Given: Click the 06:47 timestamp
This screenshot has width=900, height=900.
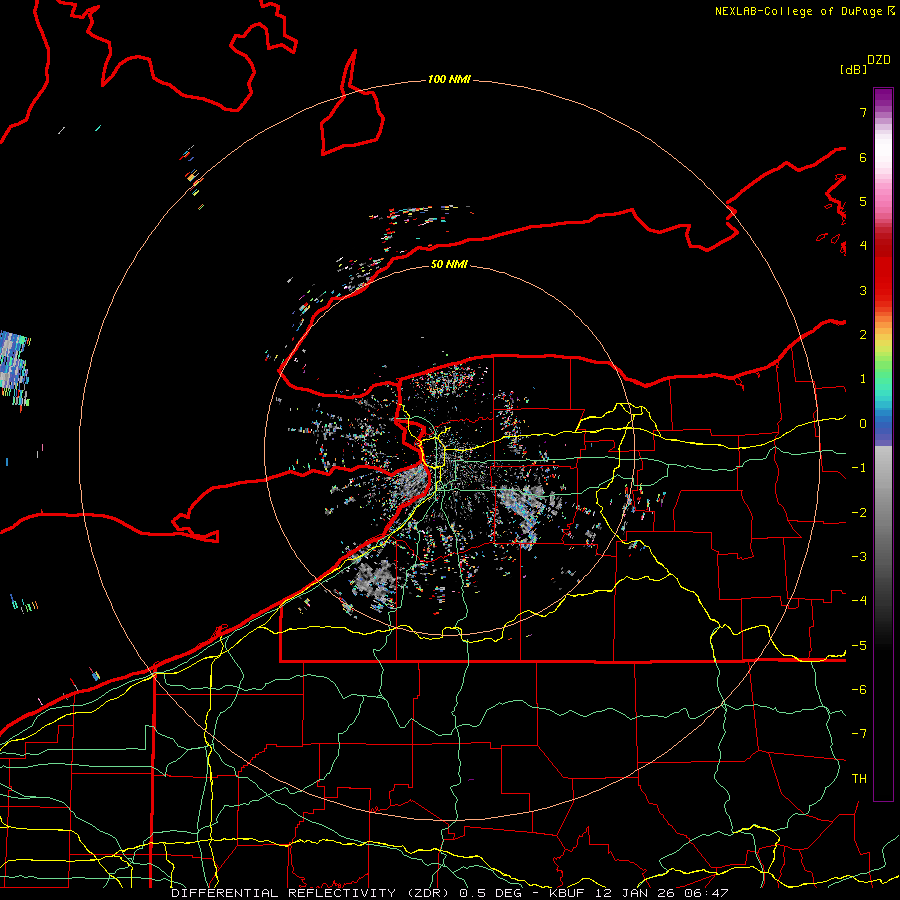Looking at the screenshot, I should click(x=707, y=893).
